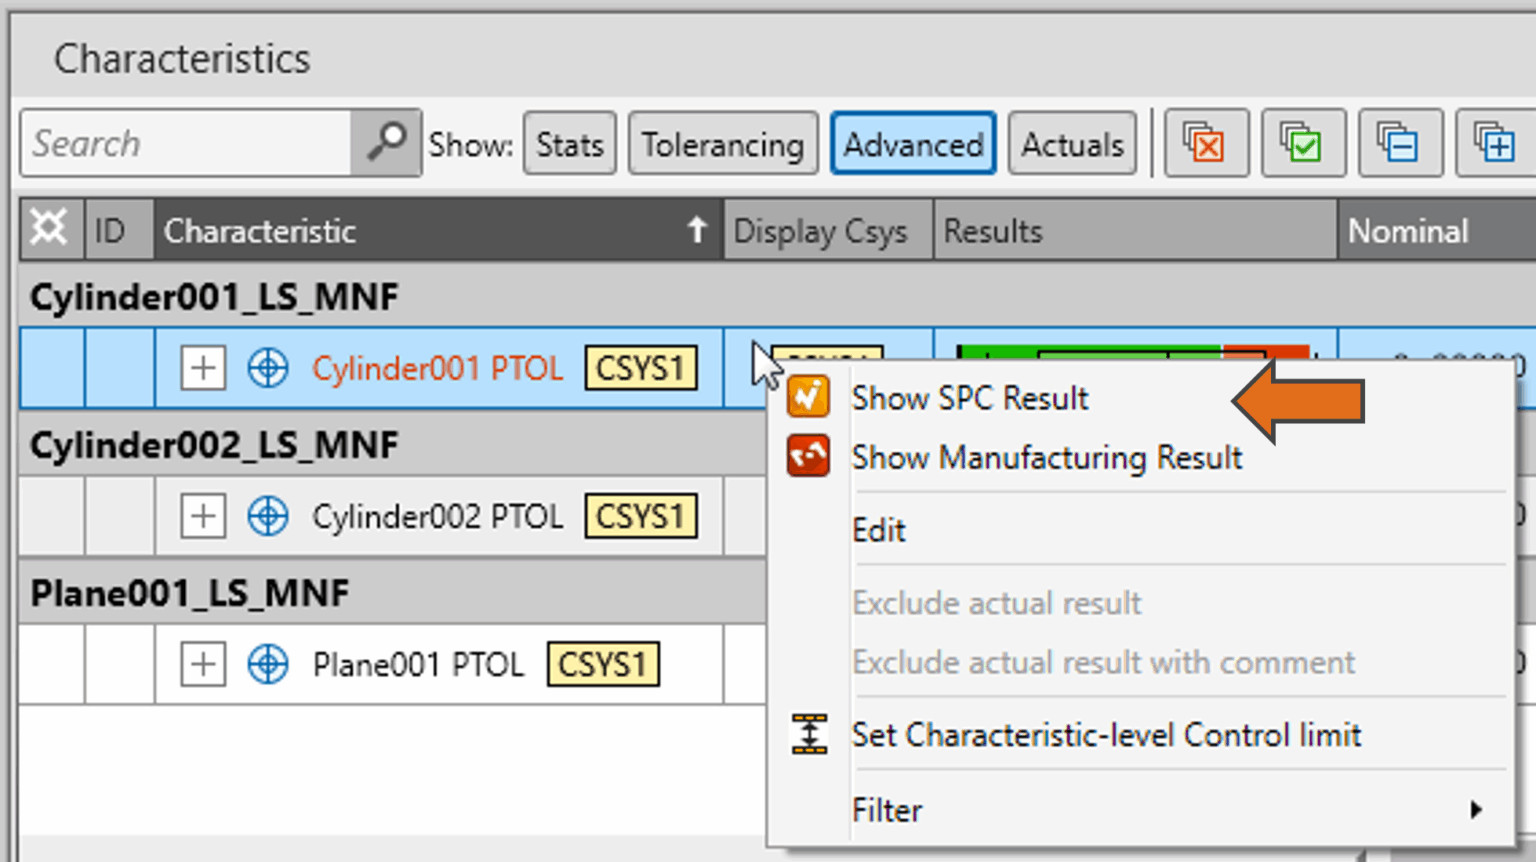The width and height of the screenshot is (1536, 862).
Task: Click the red X exclude toolbar icon
Action: (x=1204, y=144)
